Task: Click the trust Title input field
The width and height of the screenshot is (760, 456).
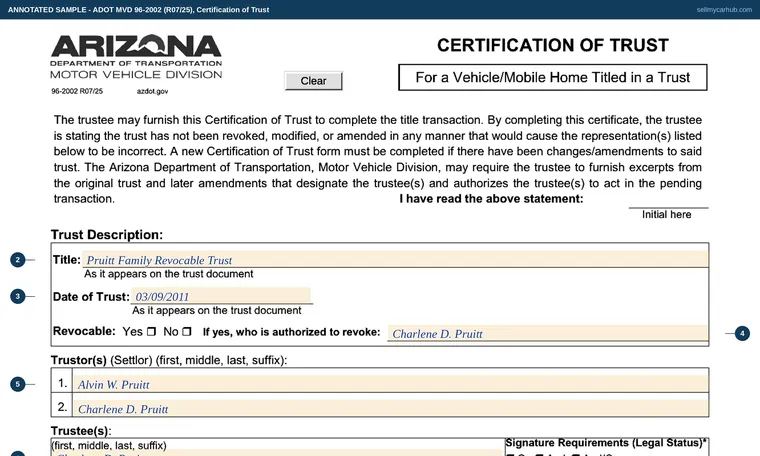Action: point(395,259)
